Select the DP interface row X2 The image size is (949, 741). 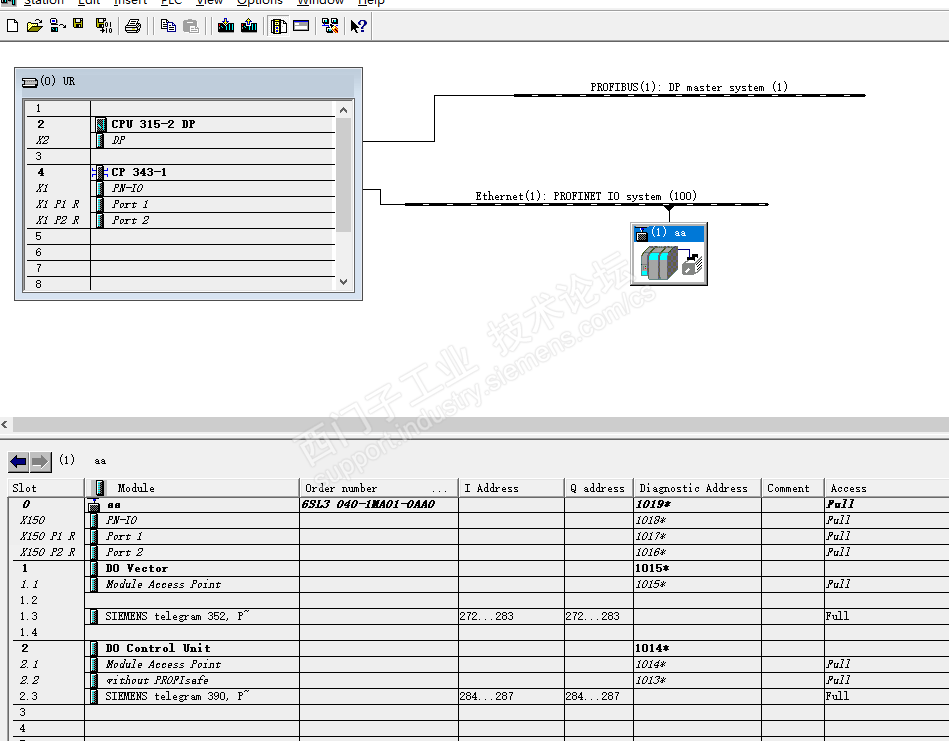click(182, 140)
